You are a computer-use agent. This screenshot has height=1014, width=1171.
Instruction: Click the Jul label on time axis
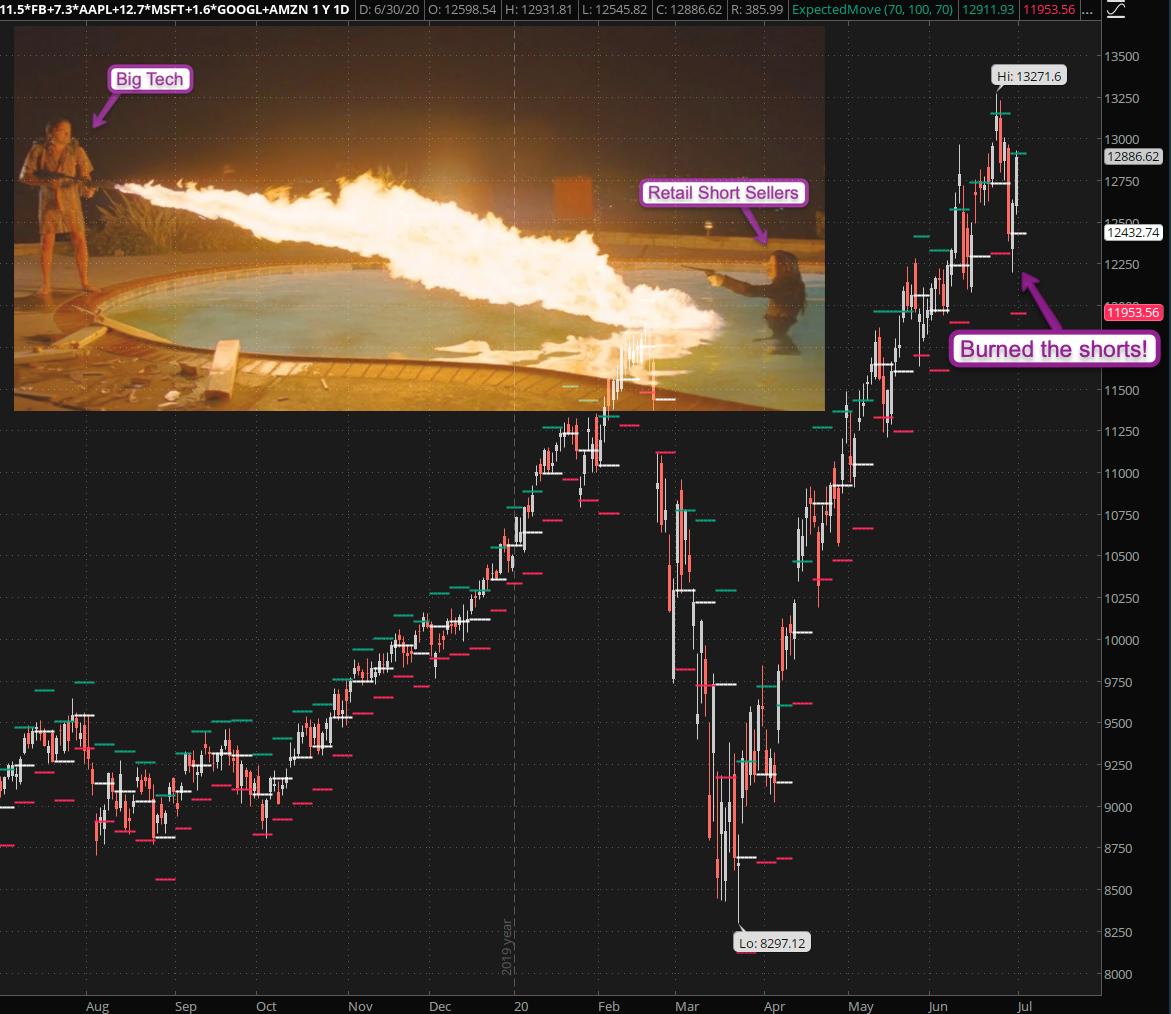pos(1025,1007)
